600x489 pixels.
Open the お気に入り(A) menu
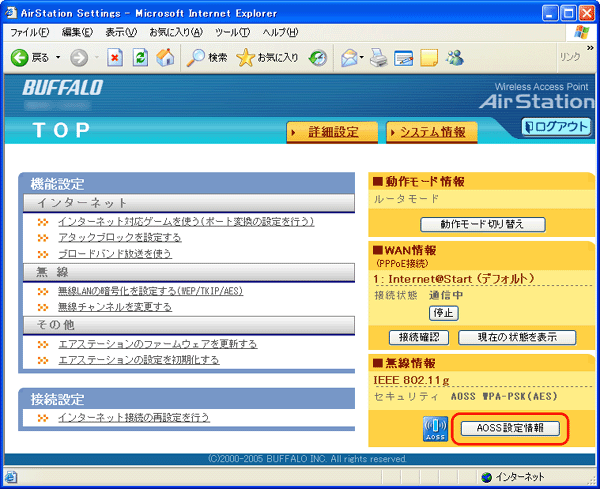point(176,33)
